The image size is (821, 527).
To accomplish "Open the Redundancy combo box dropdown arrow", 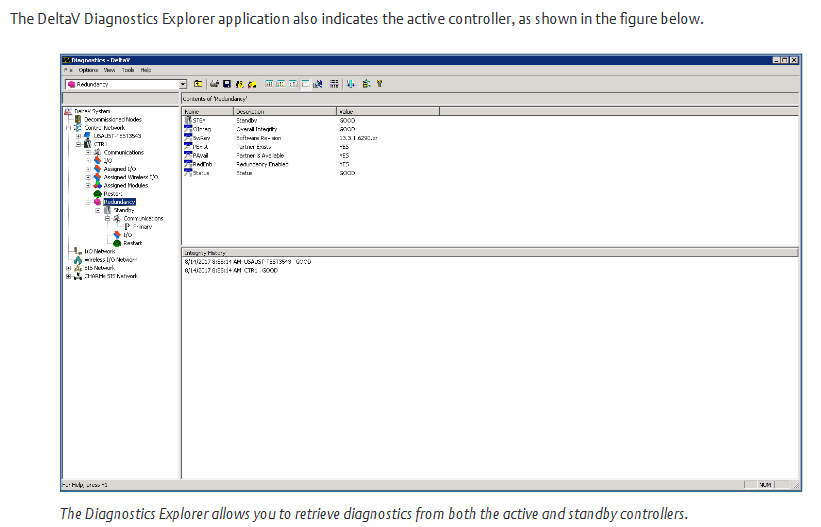I will [183, 84].
